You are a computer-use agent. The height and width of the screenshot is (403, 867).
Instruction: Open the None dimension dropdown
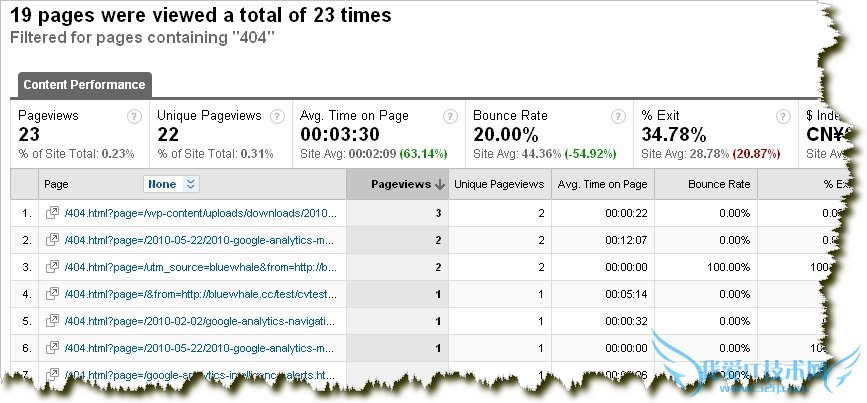(x=172, y=184)
